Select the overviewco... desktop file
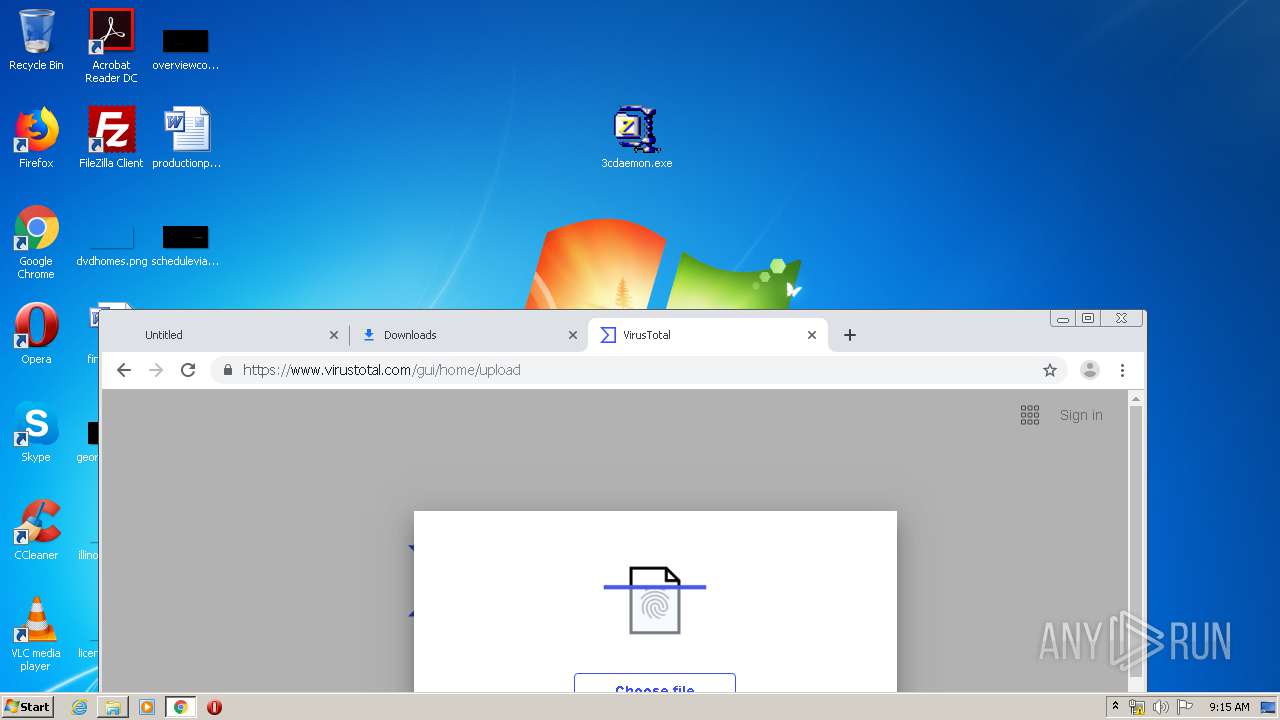 tap(185, 50)
